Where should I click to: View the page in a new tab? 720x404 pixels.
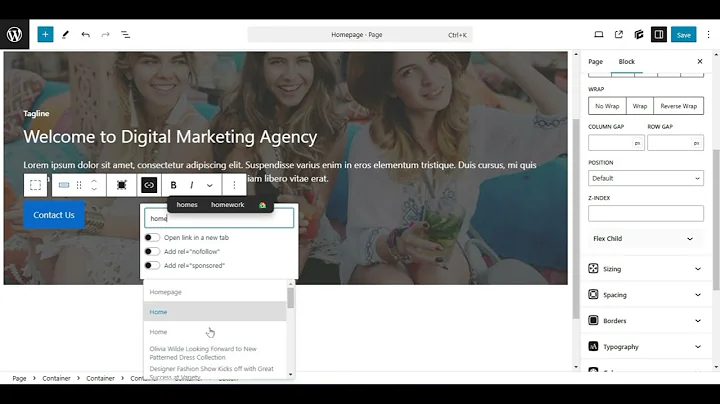[619, 34]
